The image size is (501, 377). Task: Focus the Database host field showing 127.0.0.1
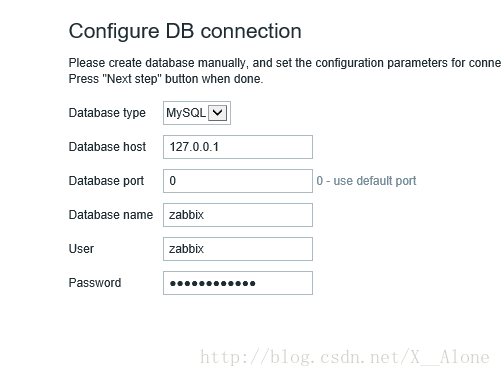coord(238,147)
